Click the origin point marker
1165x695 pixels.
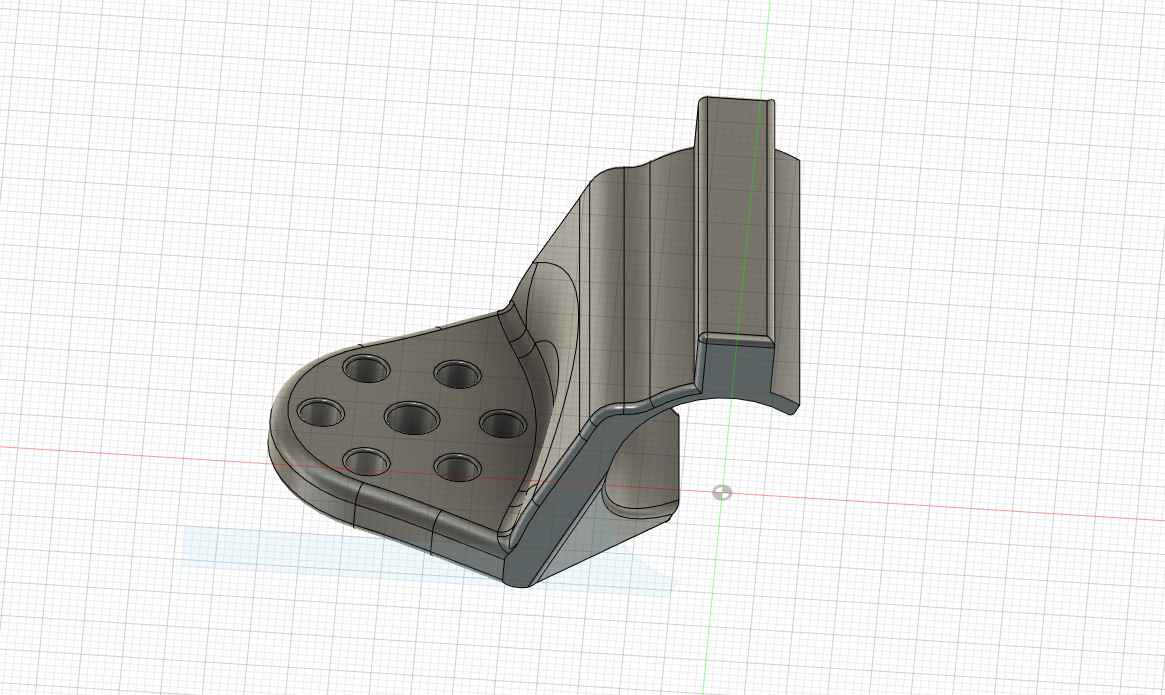click(x=722, y=492)
